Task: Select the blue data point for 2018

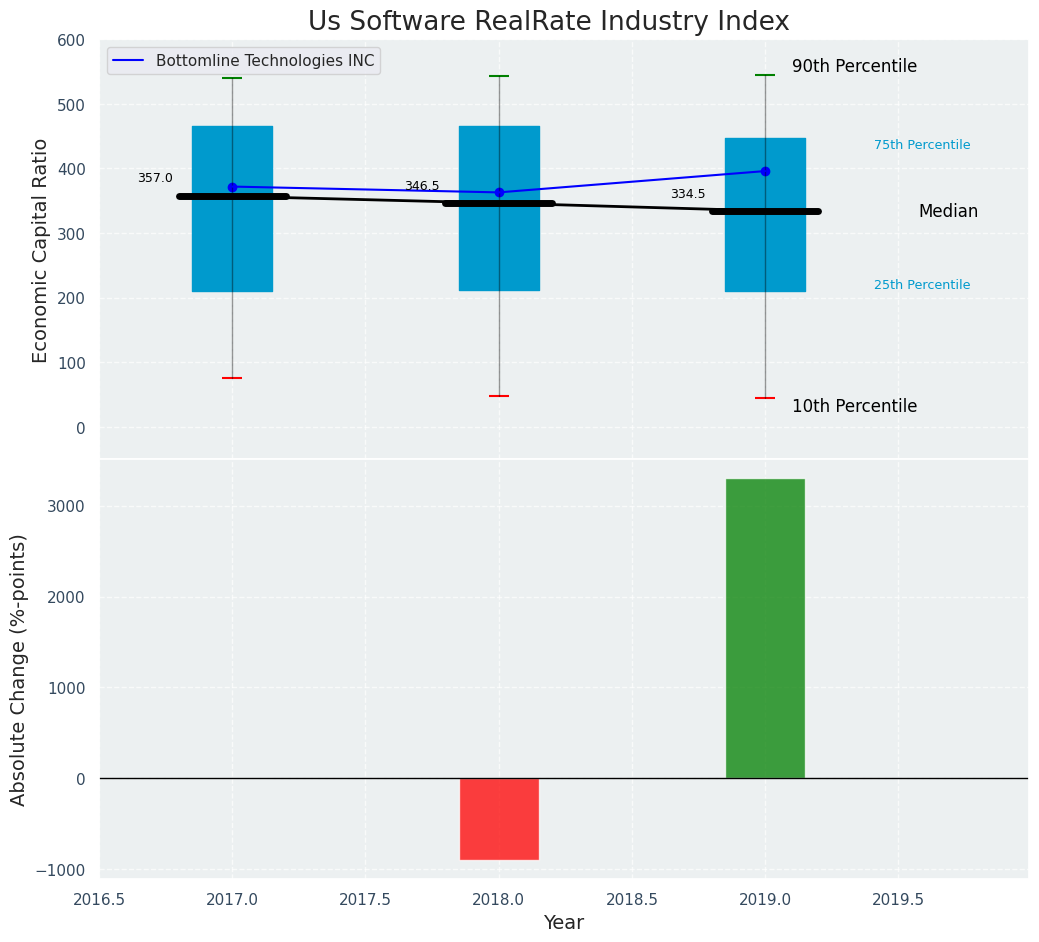Action: 499,193
